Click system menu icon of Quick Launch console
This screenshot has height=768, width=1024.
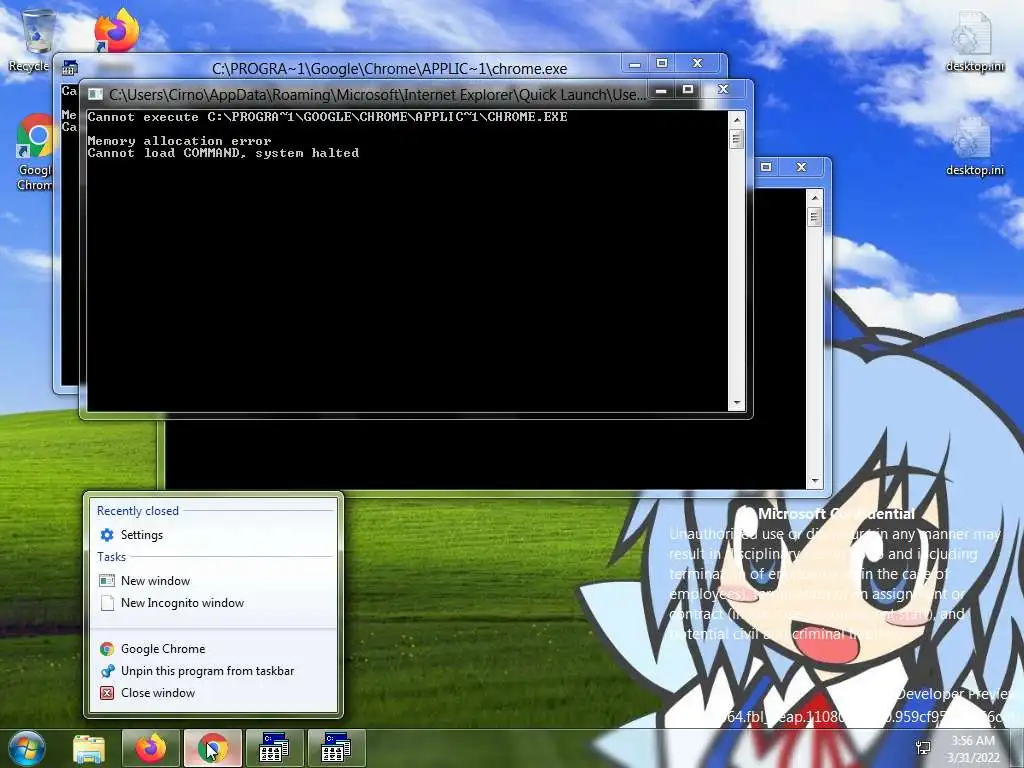click(95, 94)
